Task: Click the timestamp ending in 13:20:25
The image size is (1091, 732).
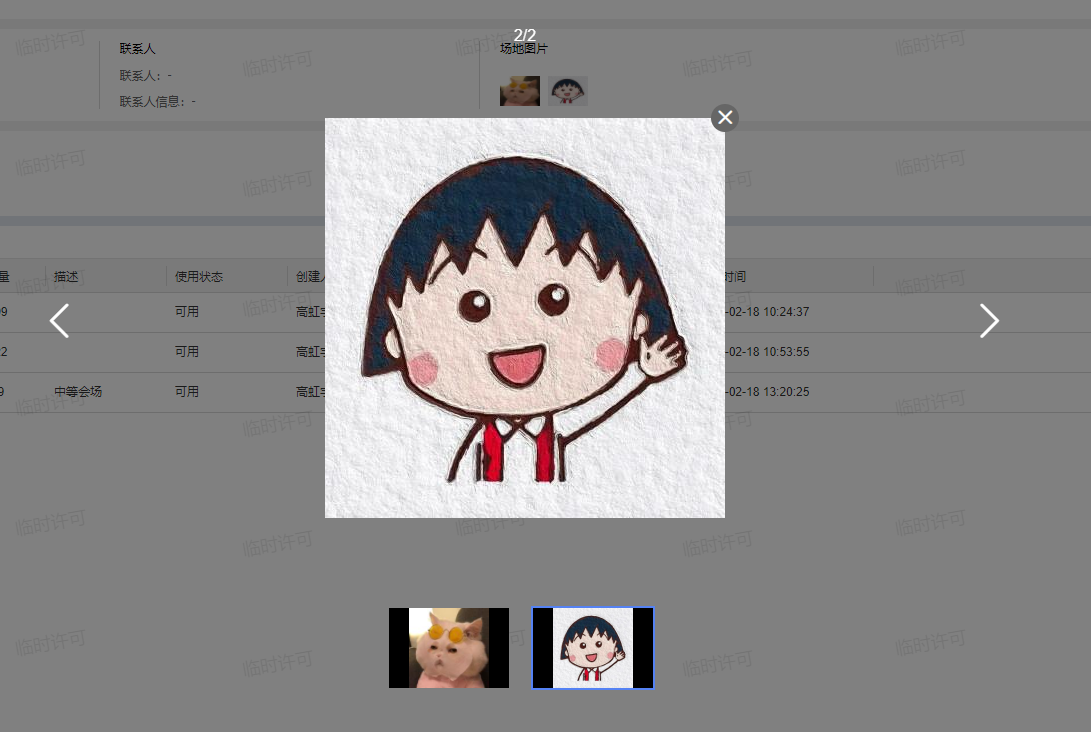Action: pos(768,392)
